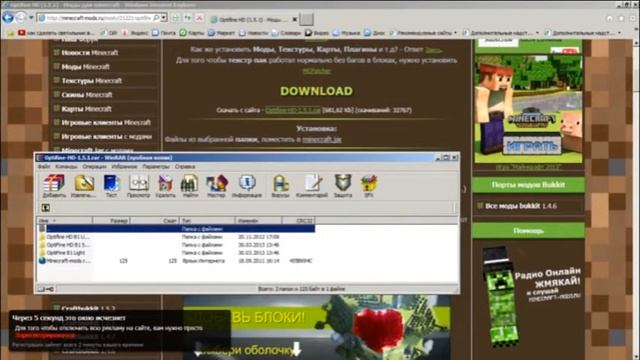Expand the address bar dropdown arrow
Viewport: 640px width, 360px height.
pyautogui.click(x=164, y=18)
